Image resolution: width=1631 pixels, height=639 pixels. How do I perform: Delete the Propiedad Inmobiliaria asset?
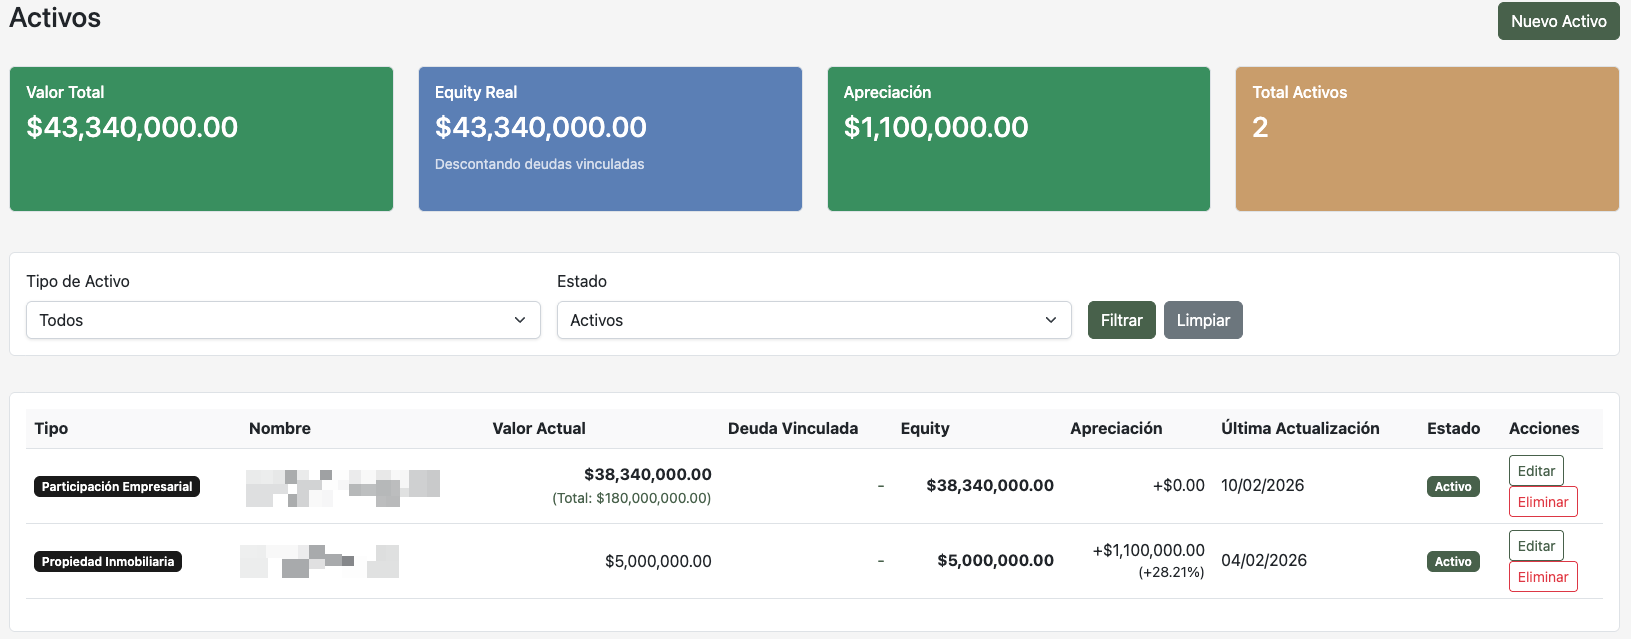pos(1543,577)
